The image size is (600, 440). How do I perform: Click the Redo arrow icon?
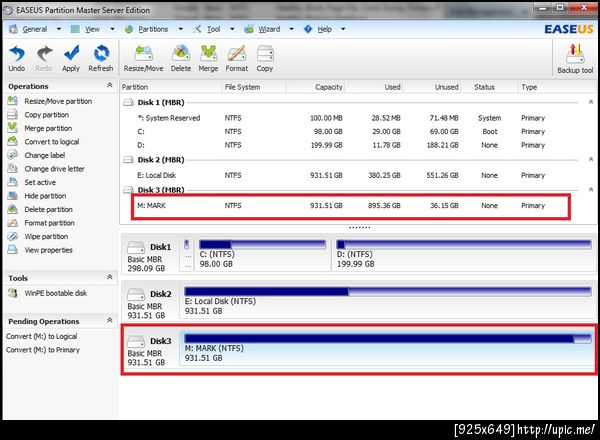click(44, 53)
